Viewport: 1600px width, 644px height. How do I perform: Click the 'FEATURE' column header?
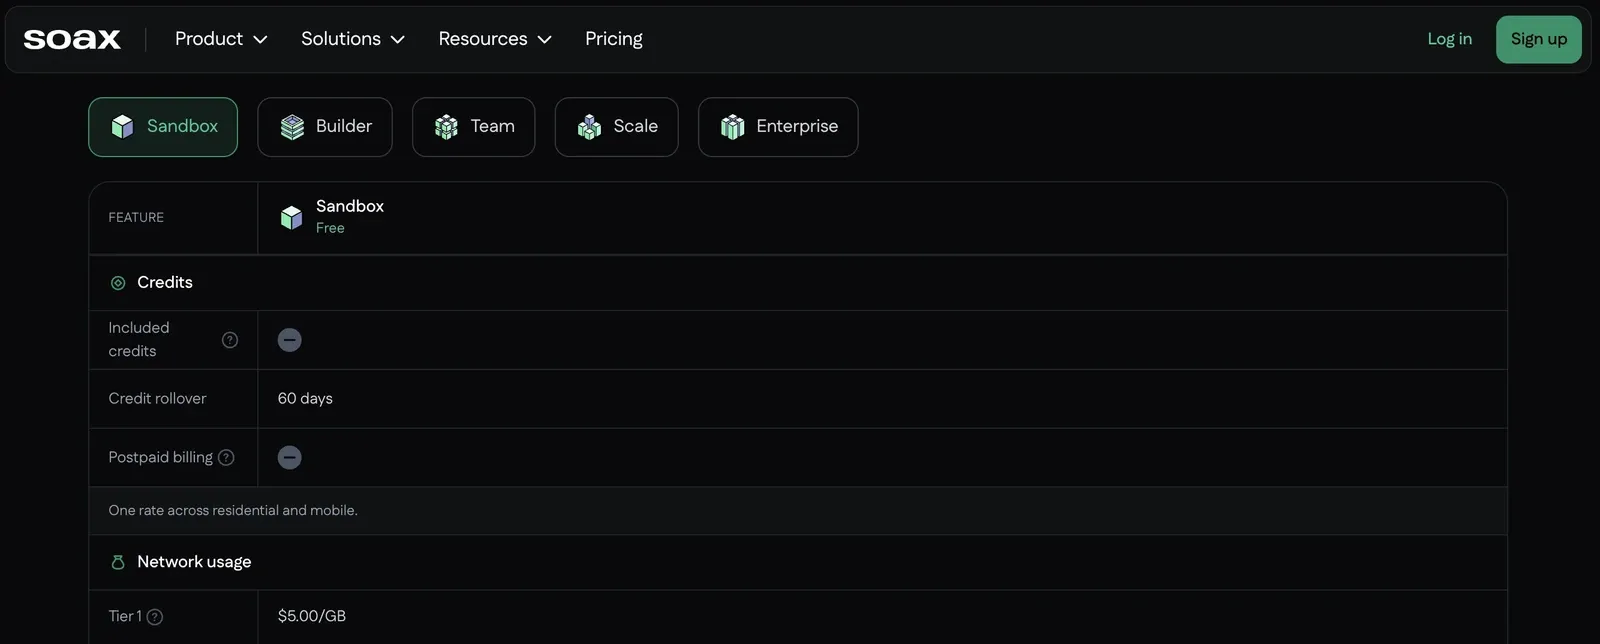(136, 217)
